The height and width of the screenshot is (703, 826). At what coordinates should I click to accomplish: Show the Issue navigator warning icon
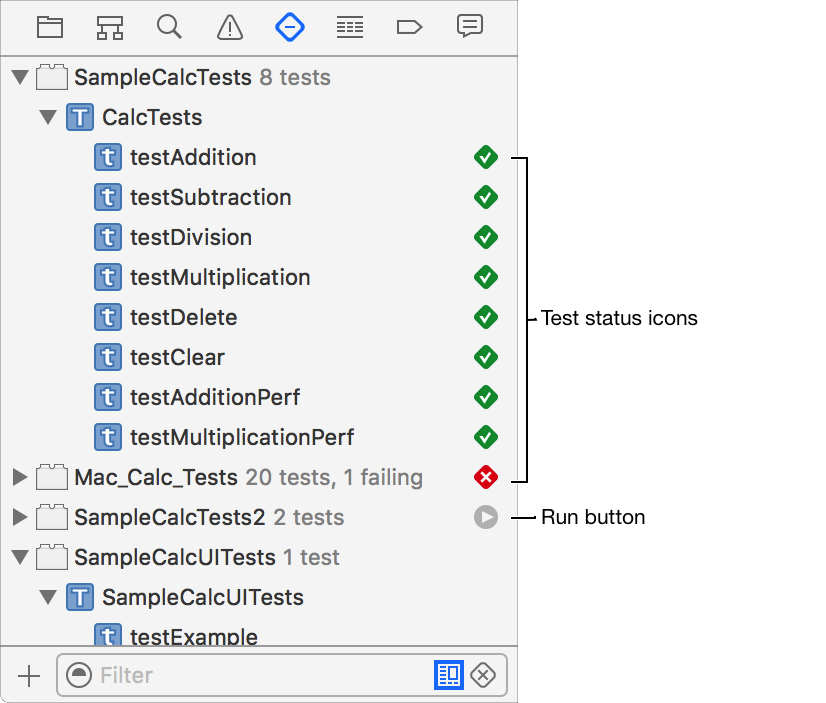coord(230,27)
